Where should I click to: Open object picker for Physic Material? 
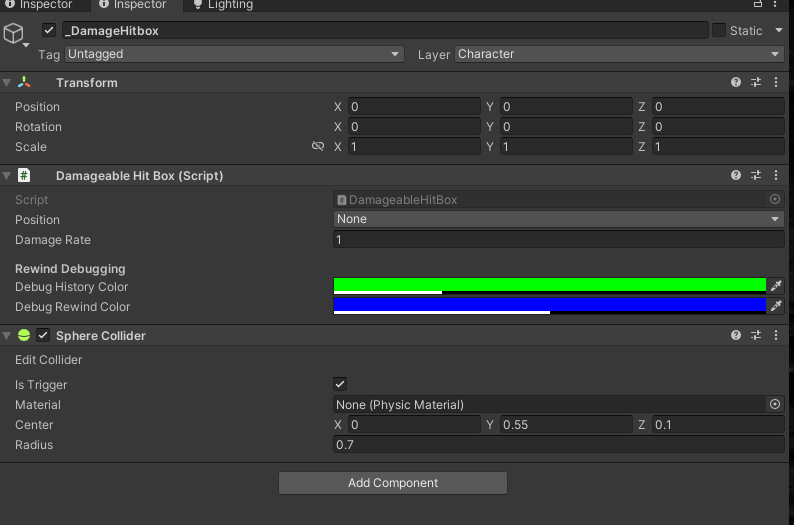click(775, 404)
